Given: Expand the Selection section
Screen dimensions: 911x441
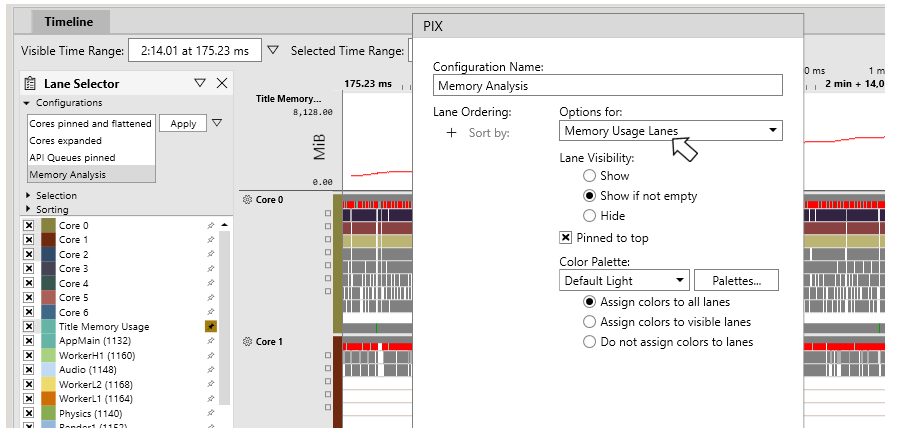Looking at the screenshot, I should pos(28,195).
